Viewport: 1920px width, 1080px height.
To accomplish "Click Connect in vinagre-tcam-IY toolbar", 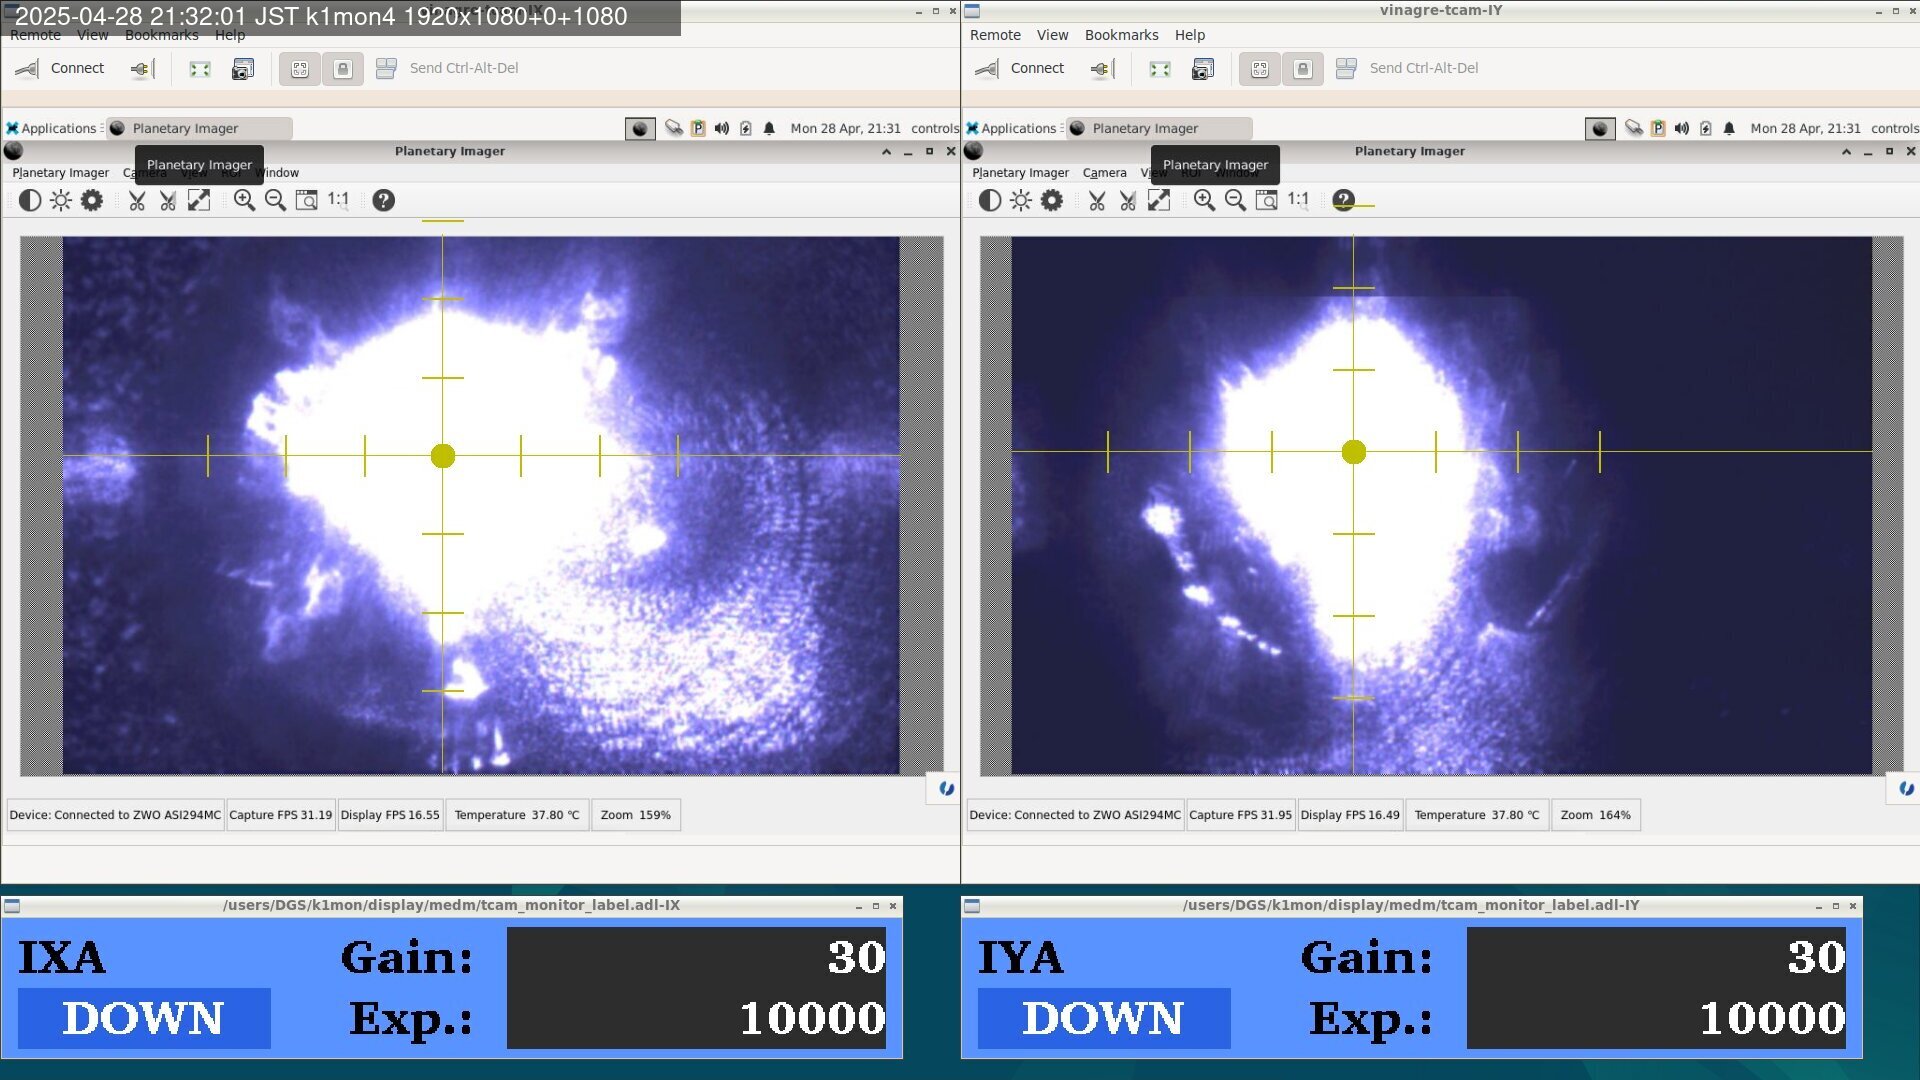I will [x=1020, y=68].
